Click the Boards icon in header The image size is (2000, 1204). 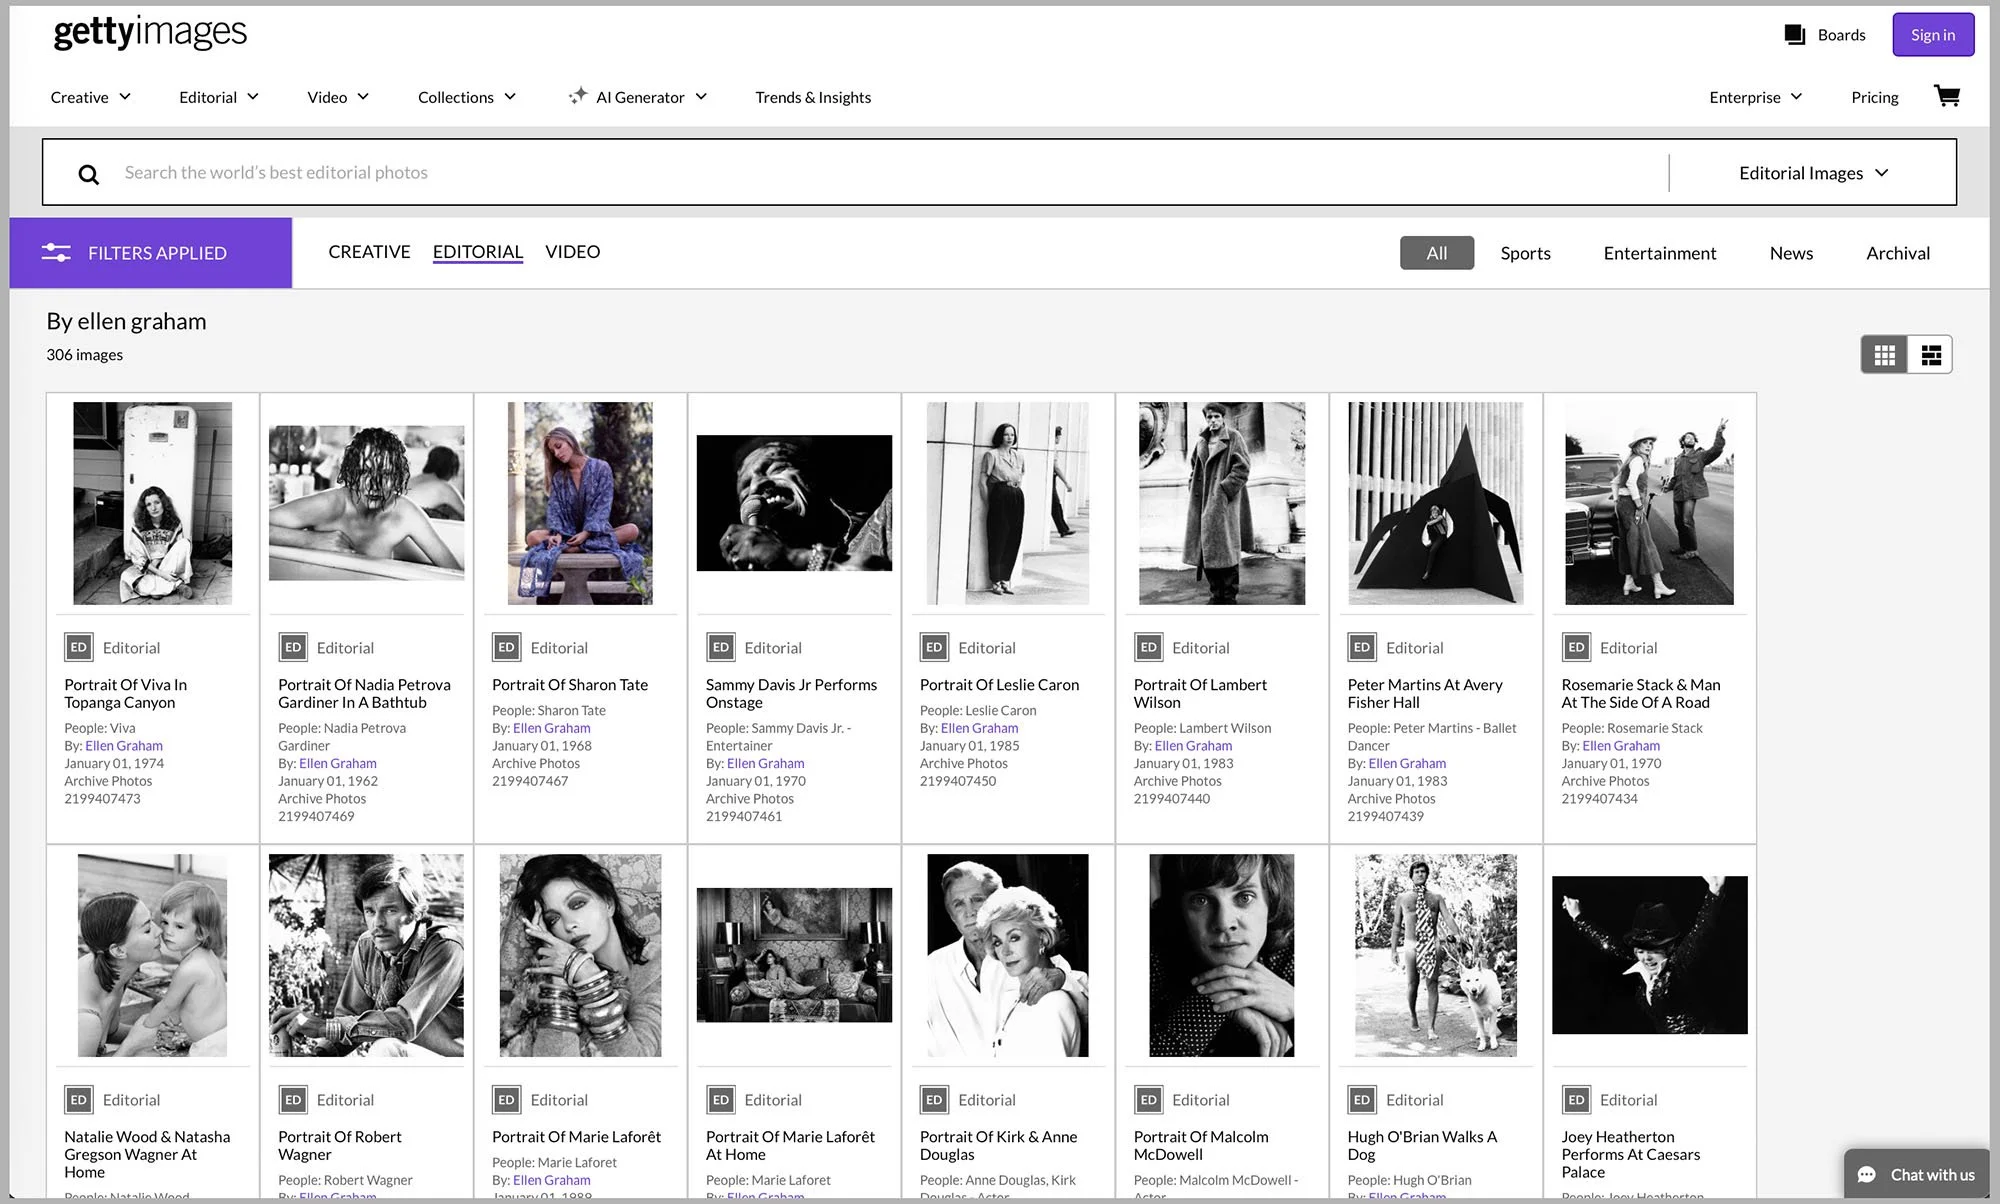point(1795,35)
